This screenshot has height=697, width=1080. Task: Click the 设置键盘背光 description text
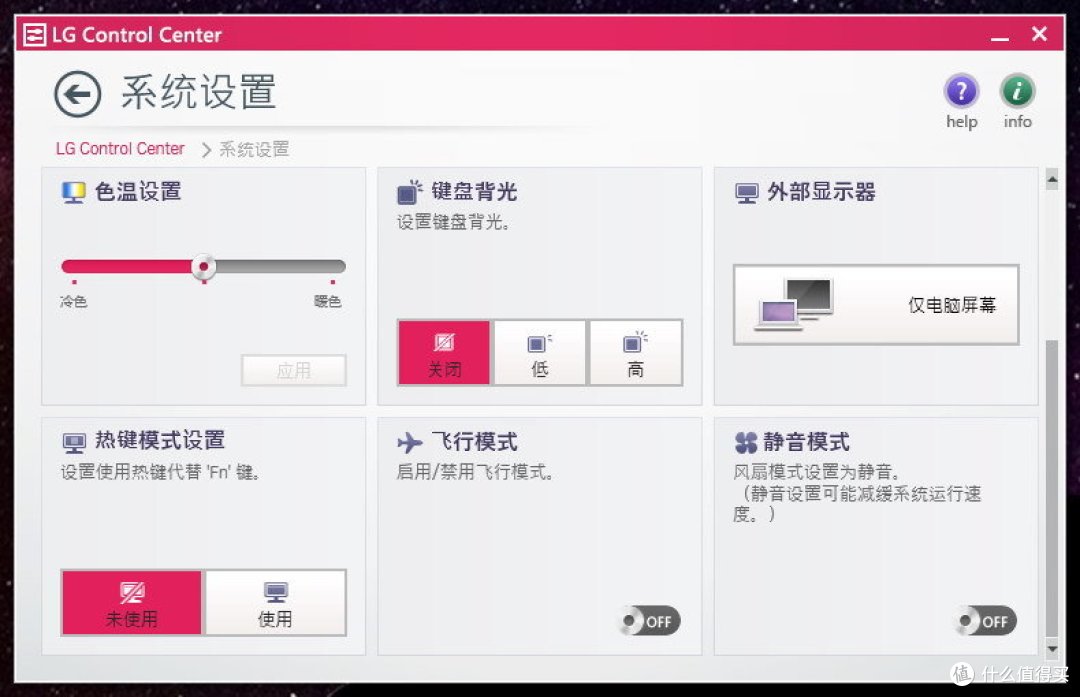(453, 222)
